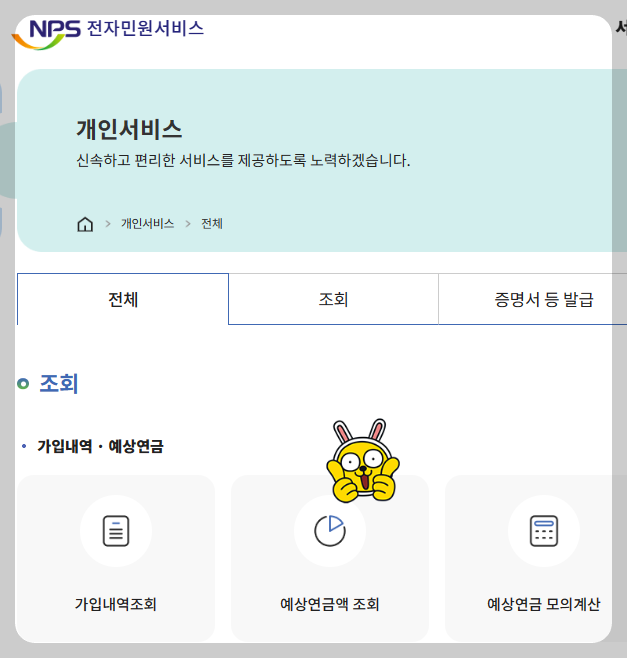Open the 전자민원서비스 home title link
Viewport: 627px width, 658px height.
click(x=145, y=29)
